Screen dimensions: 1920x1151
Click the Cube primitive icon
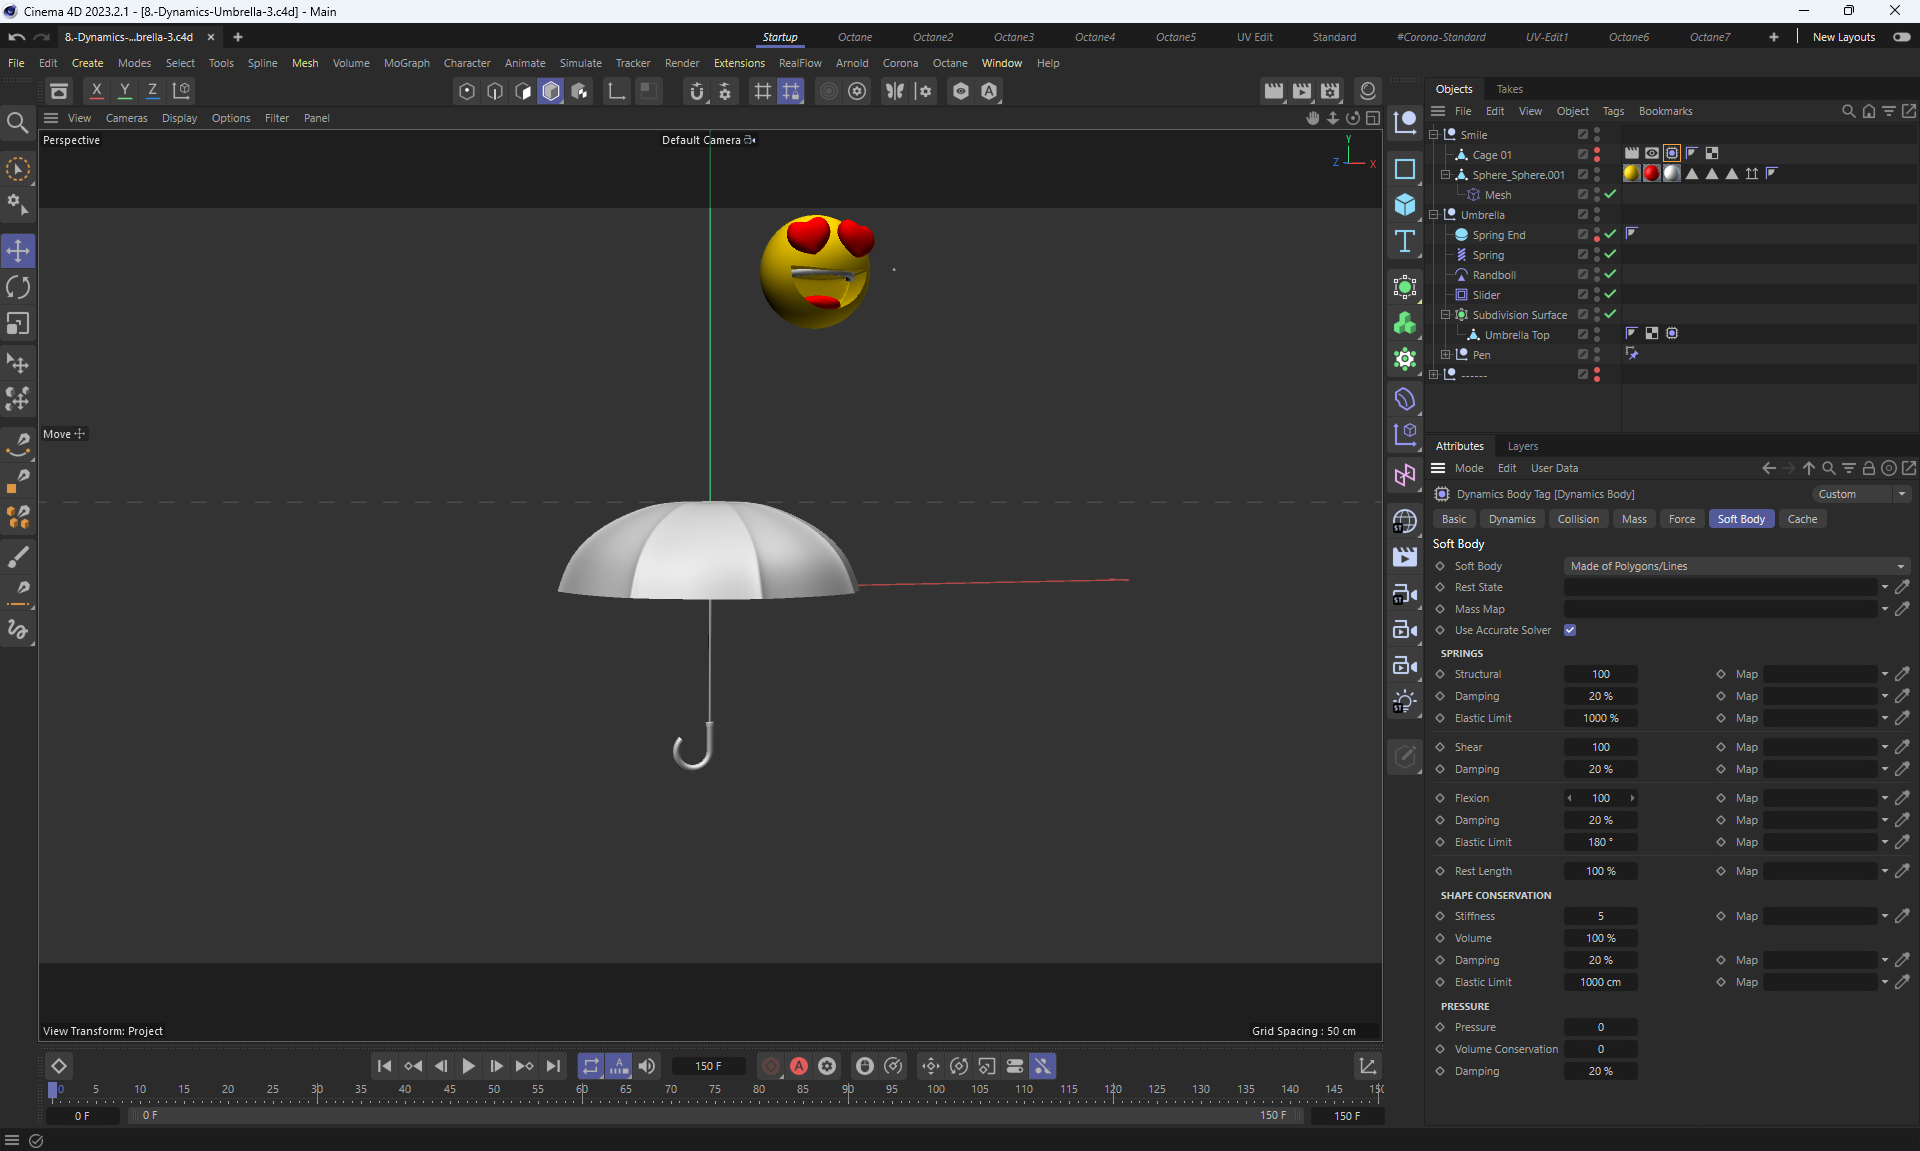1405,205
